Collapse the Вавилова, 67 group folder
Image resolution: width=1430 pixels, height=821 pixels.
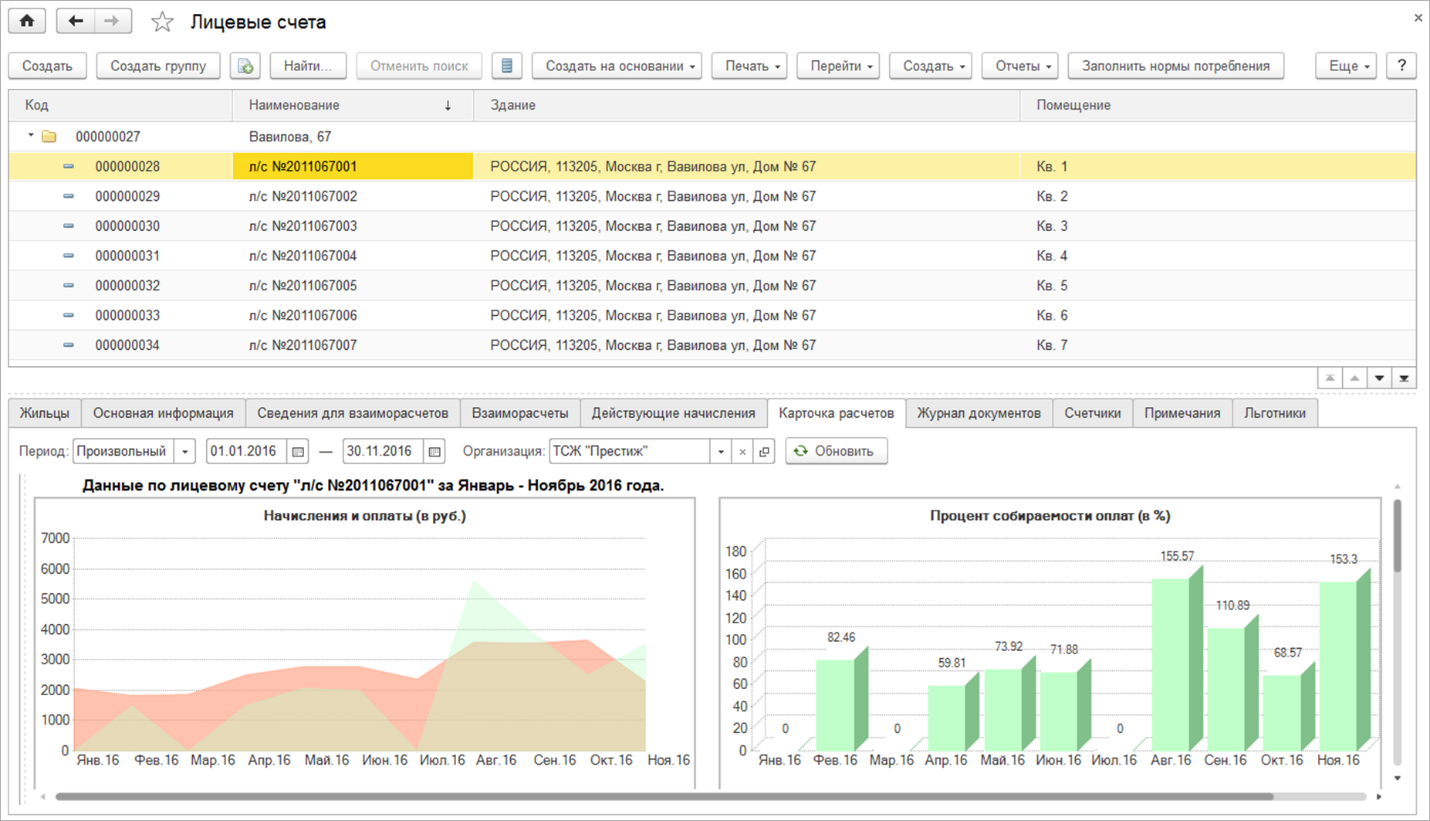(x=31, y=136)
